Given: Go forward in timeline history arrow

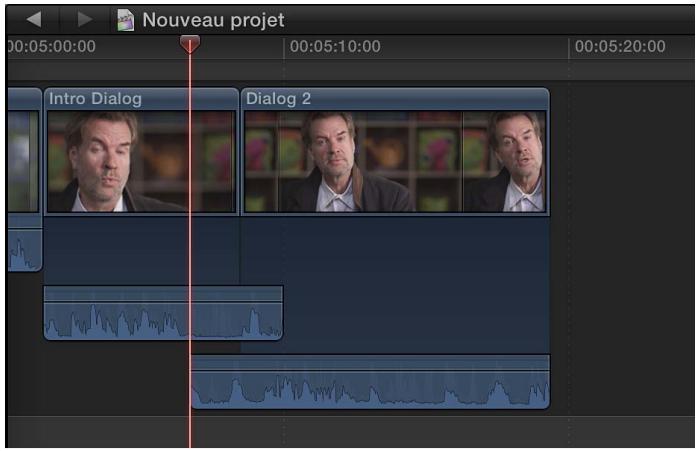Looking at the screenshot, I should click(85, 19).
